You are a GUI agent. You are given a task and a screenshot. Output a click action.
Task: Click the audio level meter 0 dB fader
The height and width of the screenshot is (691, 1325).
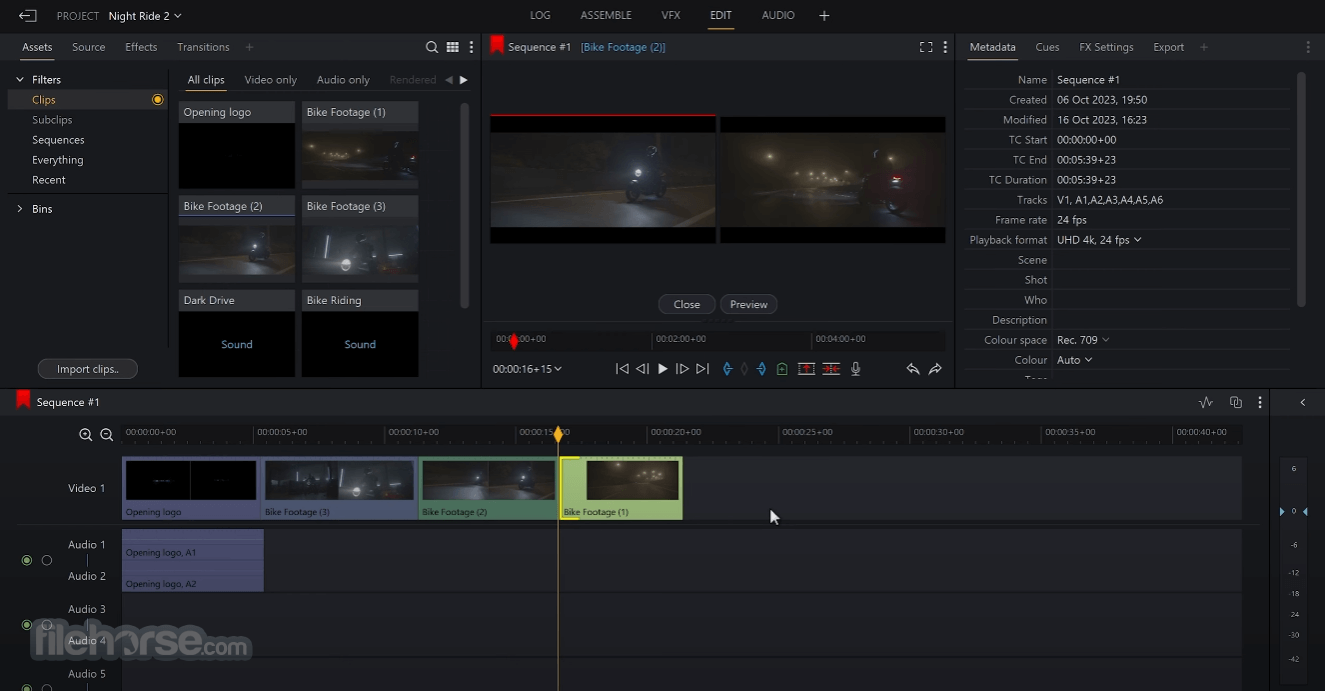[x=1293, y=511]
